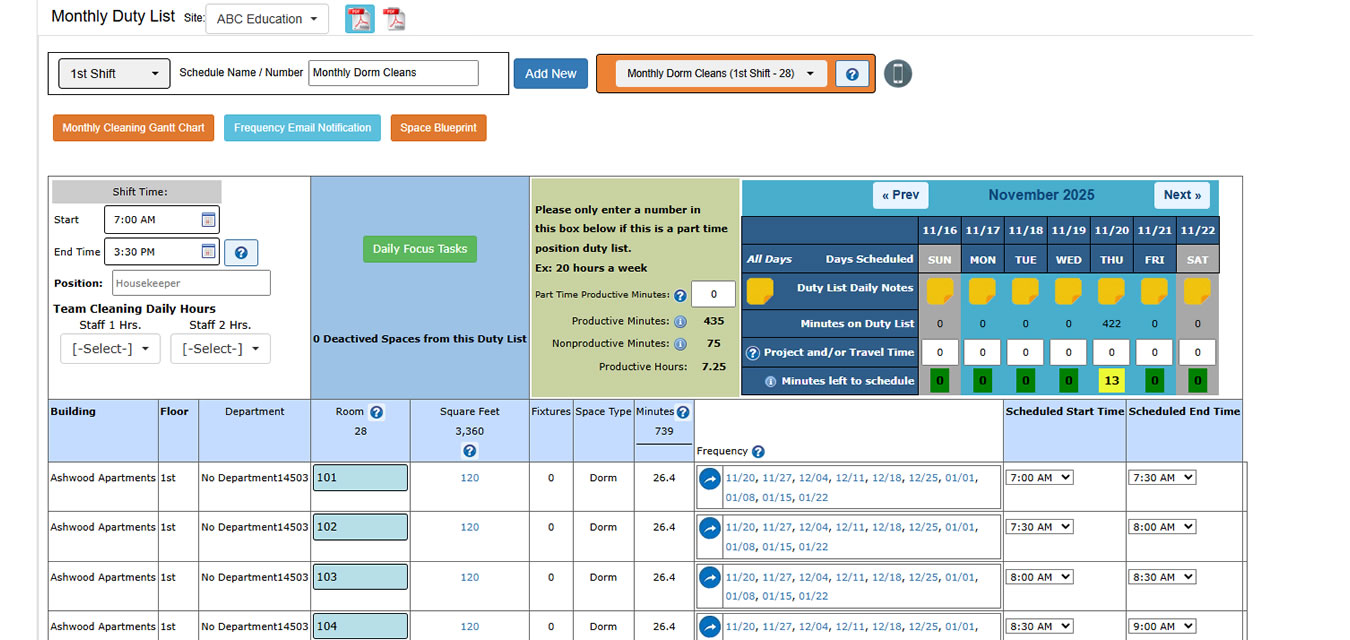The image size is (1350, 640).
Task: Click info icon next to Productive Minutes
Action: [680, 322]
